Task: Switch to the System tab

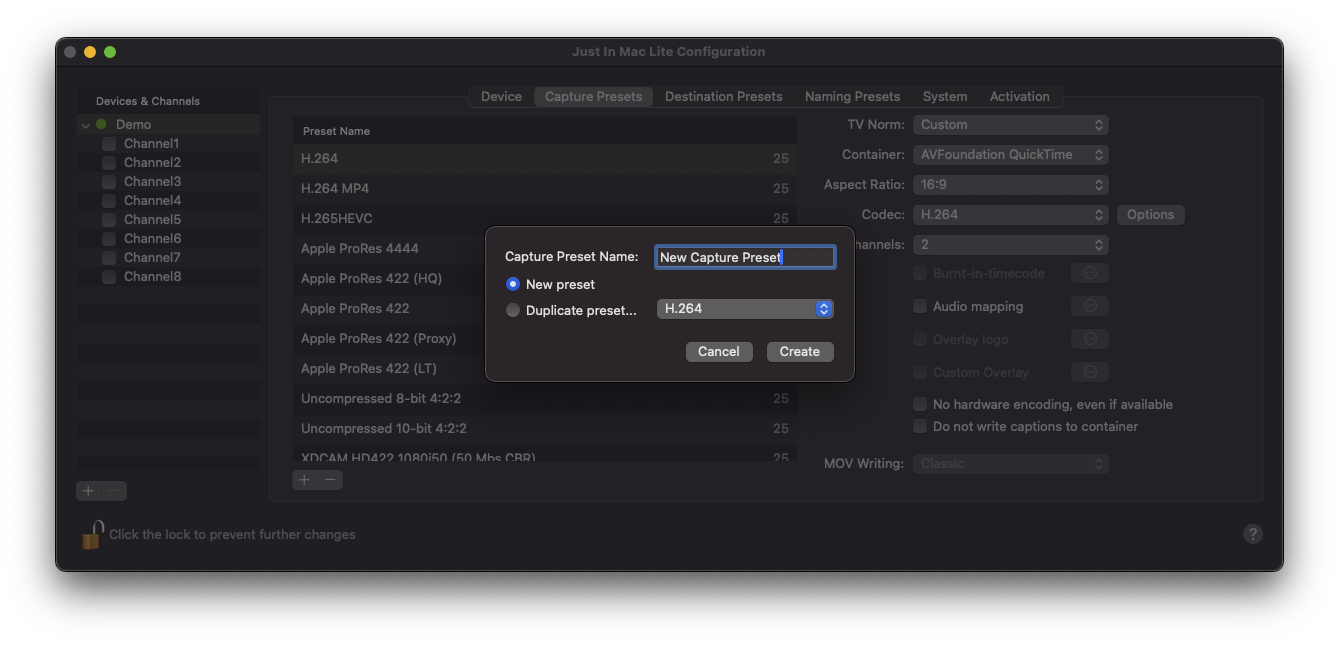Action: tap(945, 97)
